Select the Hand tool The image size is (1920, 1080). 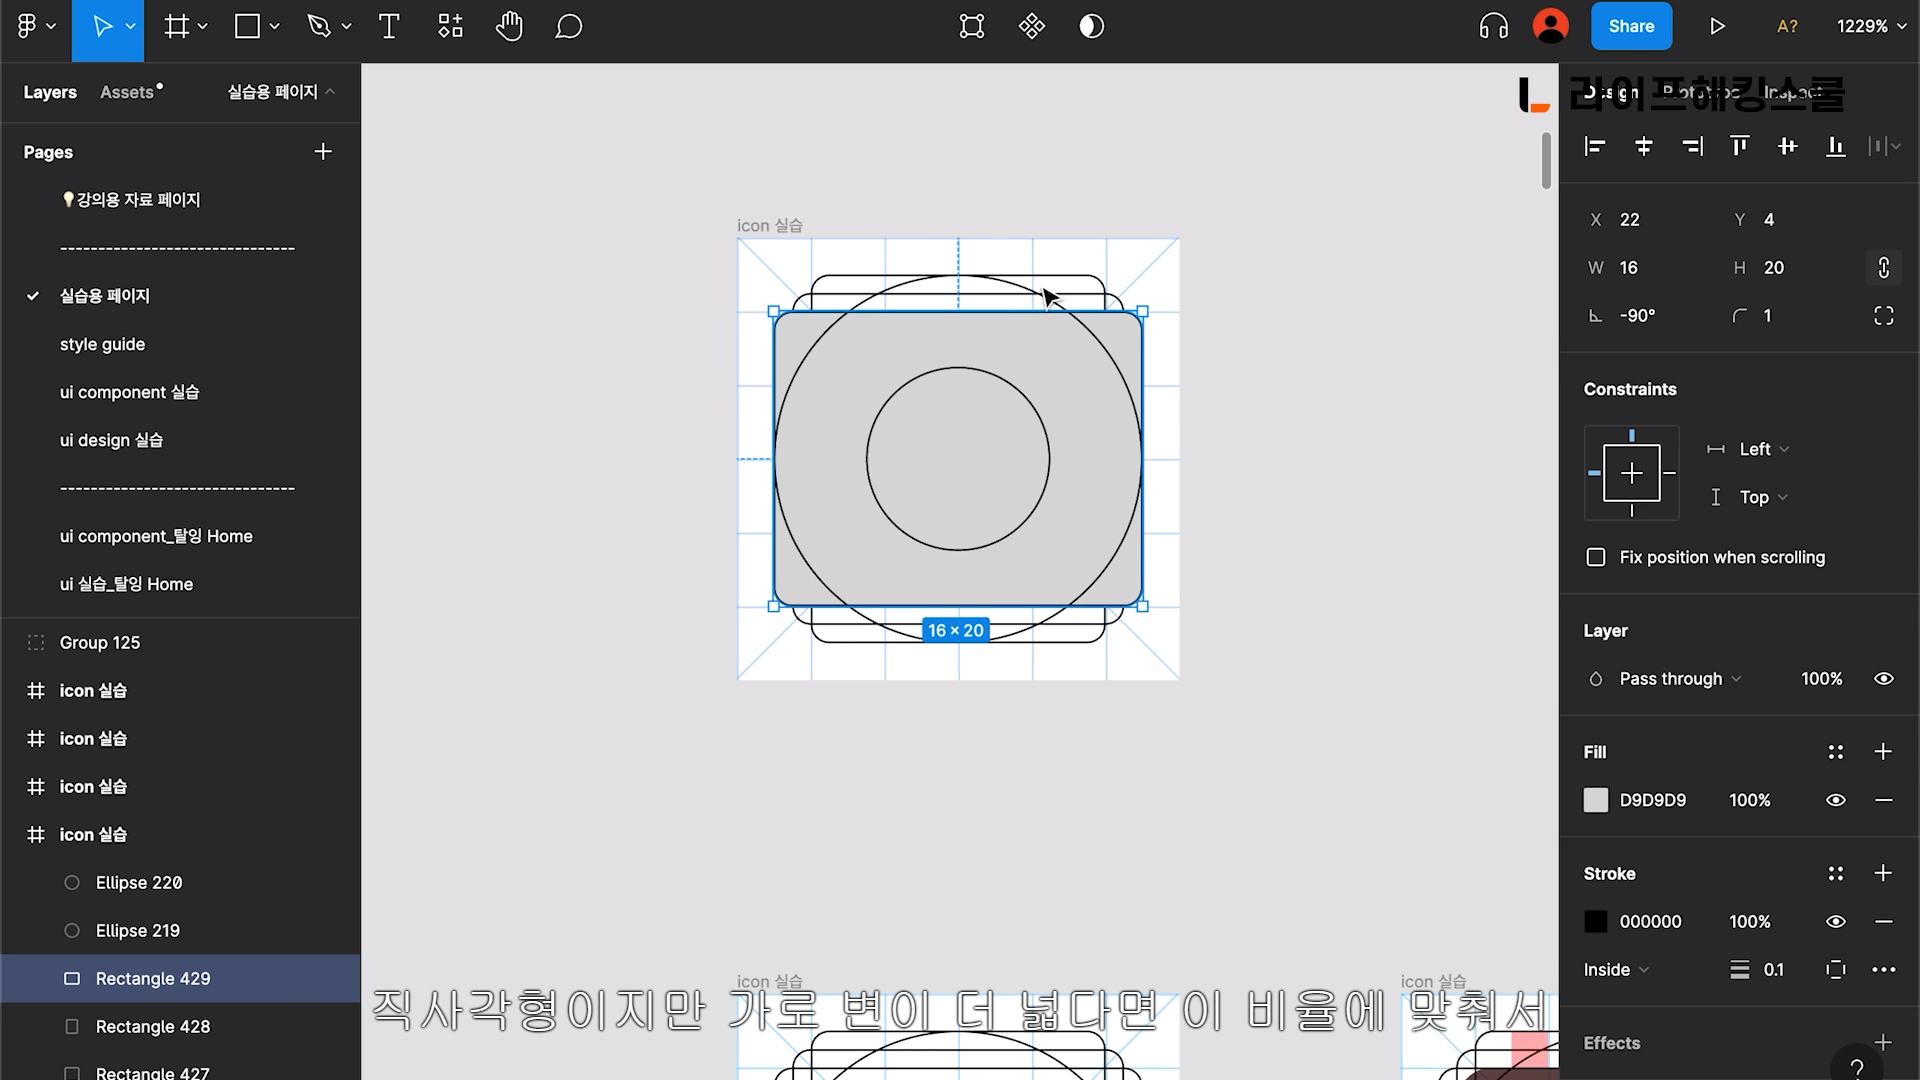click(509, 27)
